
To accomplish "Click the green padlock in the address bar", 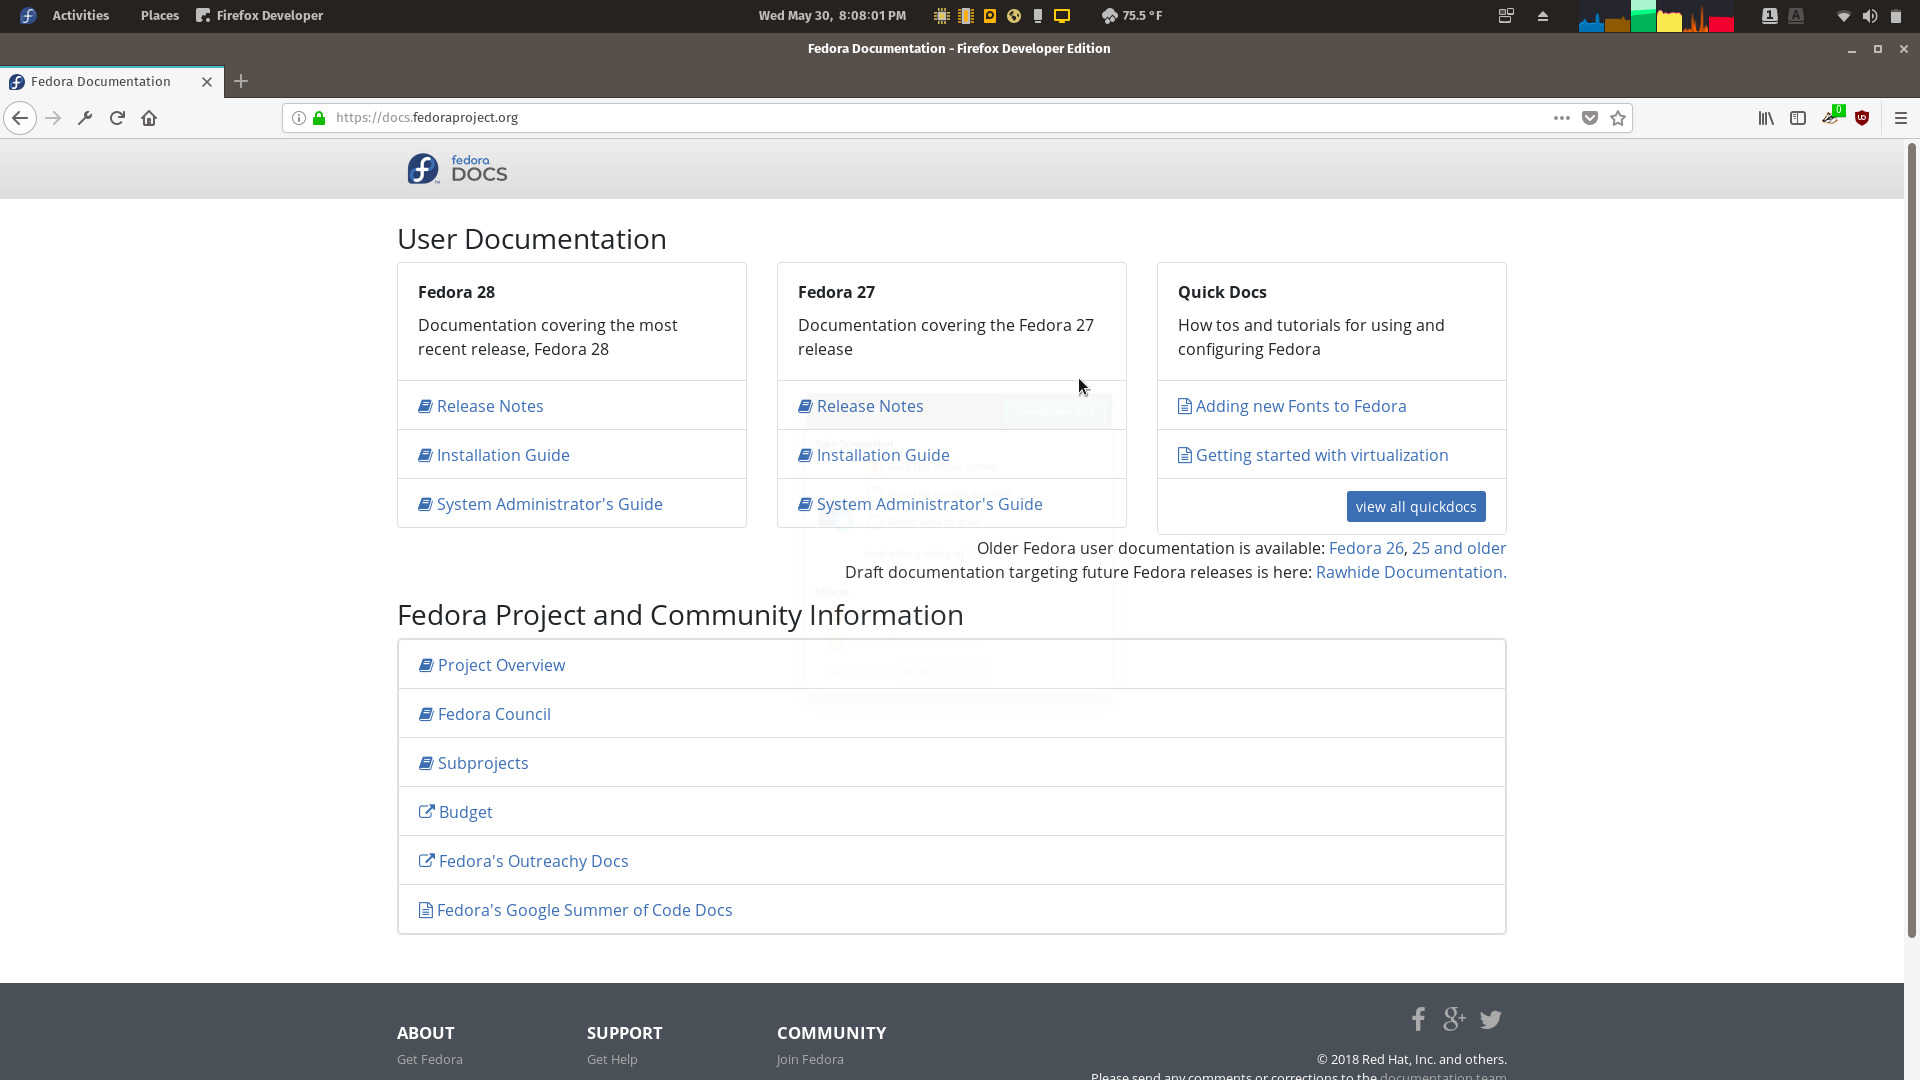I will click(x=319, y=118).
